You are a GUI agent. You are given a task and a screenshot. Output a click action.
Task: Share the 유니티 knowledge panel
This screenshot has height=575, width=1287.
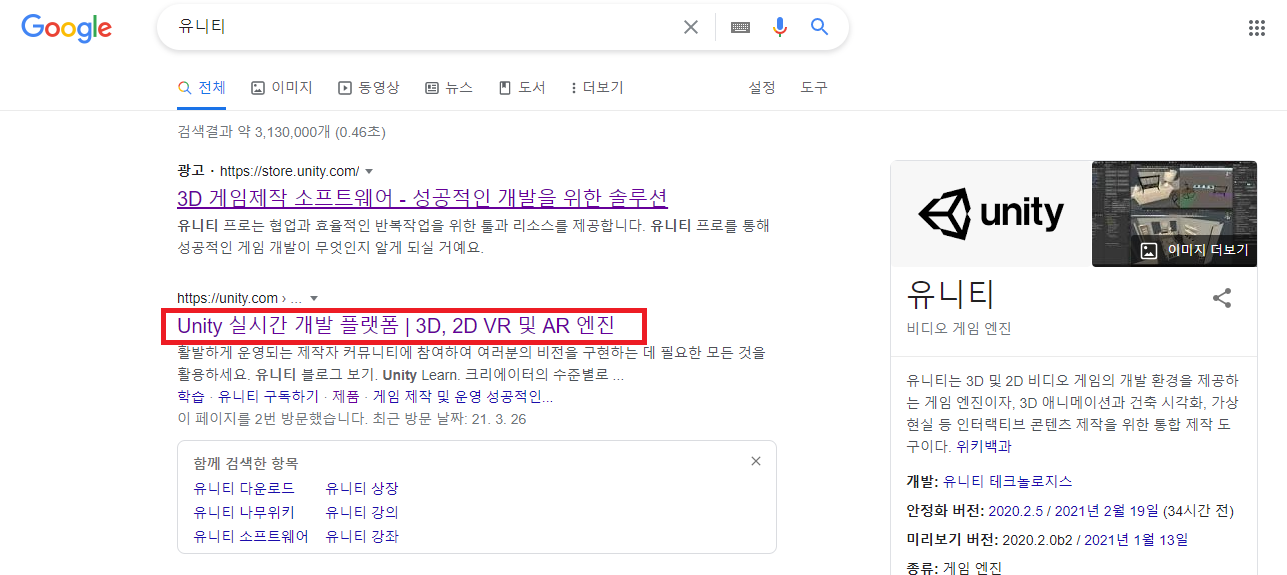pyautogui.click(x=1221, y=297)
